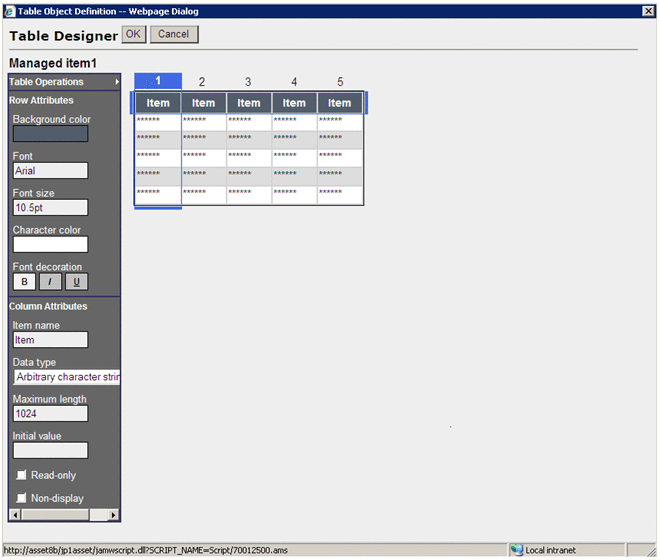The image size is (660, 560).
Task: Open the Background color swatch
Action: click(51, 134)
